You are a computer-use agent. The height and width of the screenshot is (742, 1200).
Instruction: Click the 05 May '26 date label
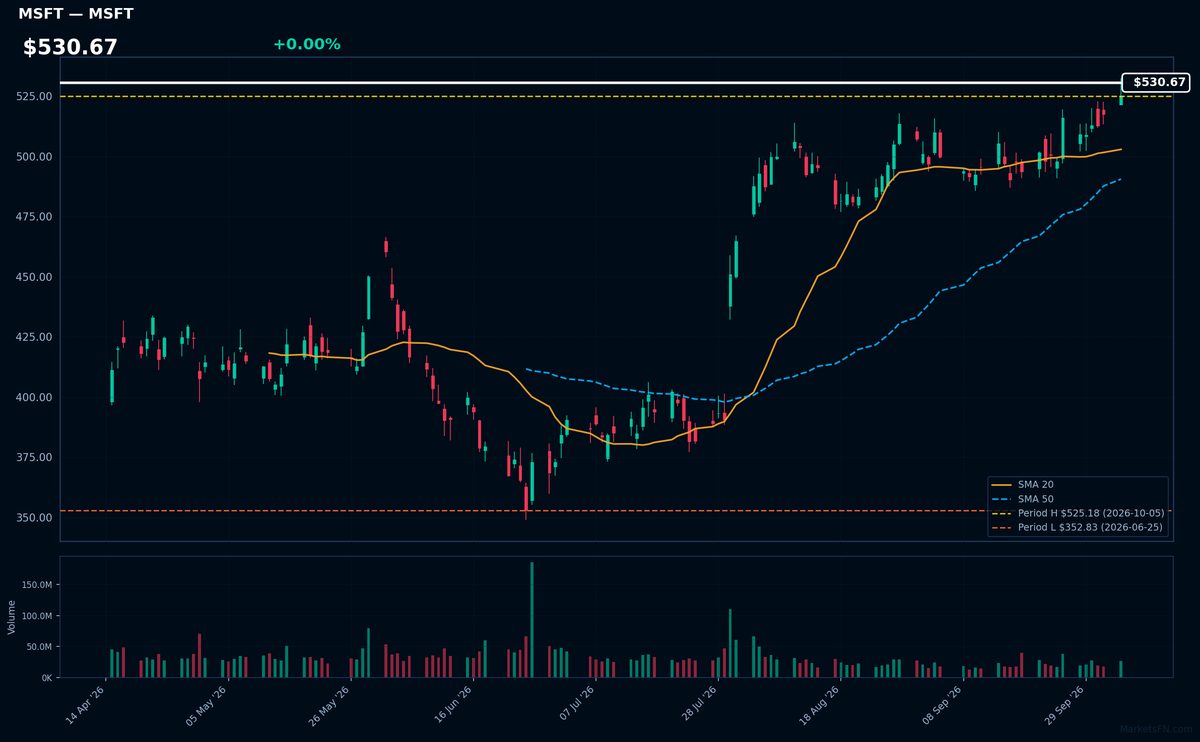[x=206, y=705]
